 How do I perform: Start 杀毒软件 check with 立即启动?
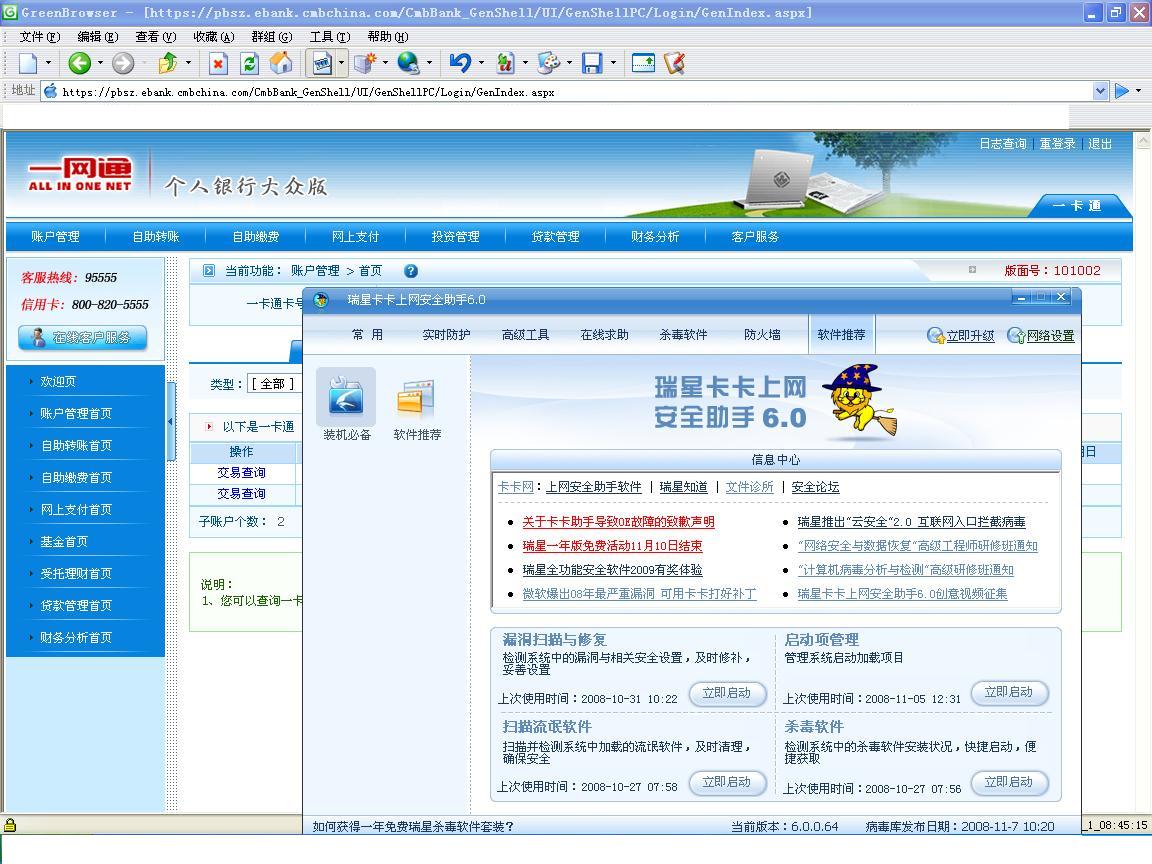pyautogui.click(x=1009, y=782)
